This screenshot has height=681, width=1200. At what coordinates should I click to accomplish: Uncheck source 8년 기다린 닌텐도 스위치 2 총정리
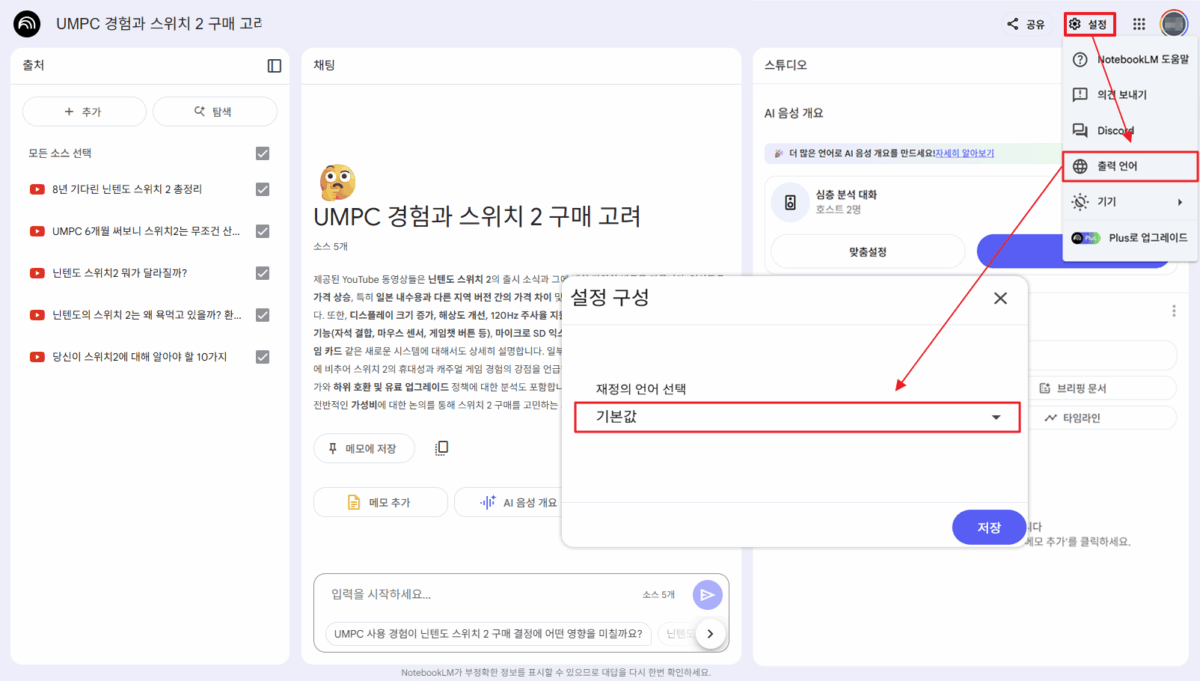pyautogui.click(x=262, y=189)
